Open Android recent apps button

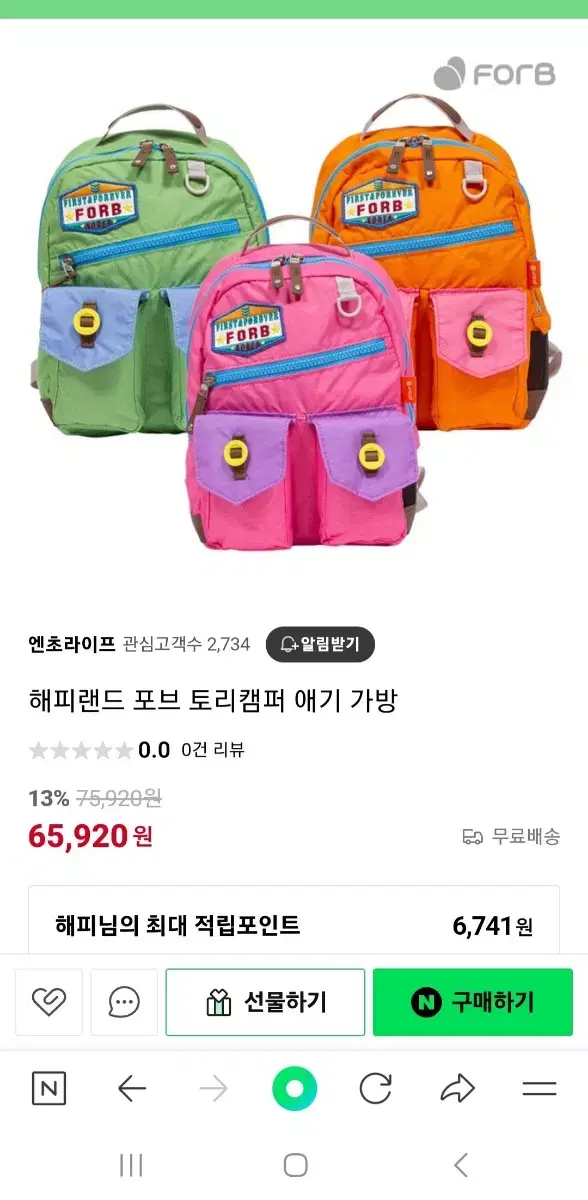(131, 1165)
